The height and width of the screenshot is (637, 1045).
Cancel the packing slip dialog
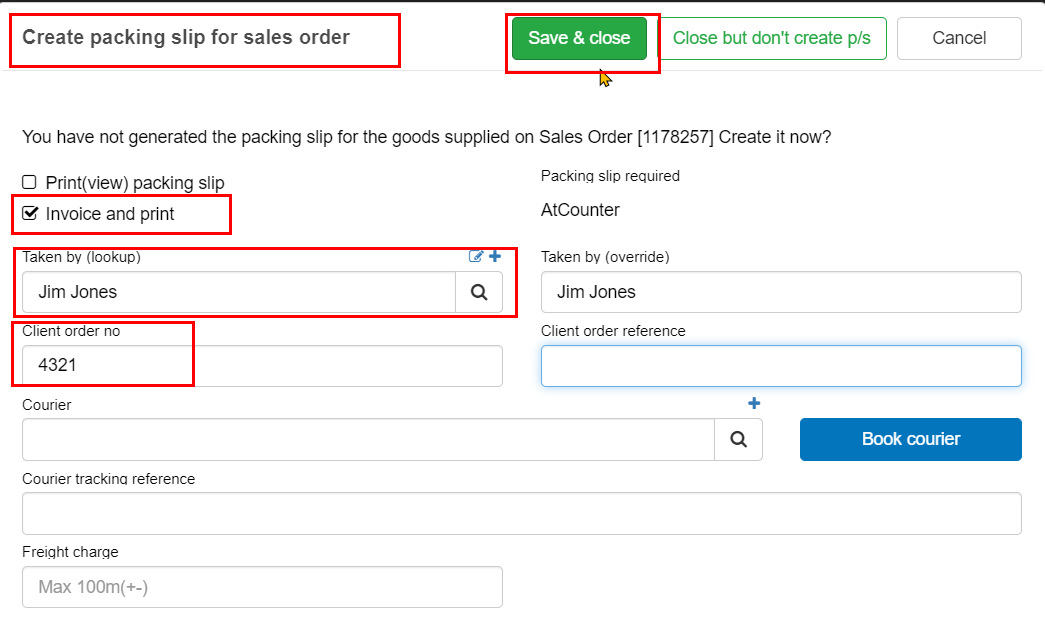tap(959, 38)
